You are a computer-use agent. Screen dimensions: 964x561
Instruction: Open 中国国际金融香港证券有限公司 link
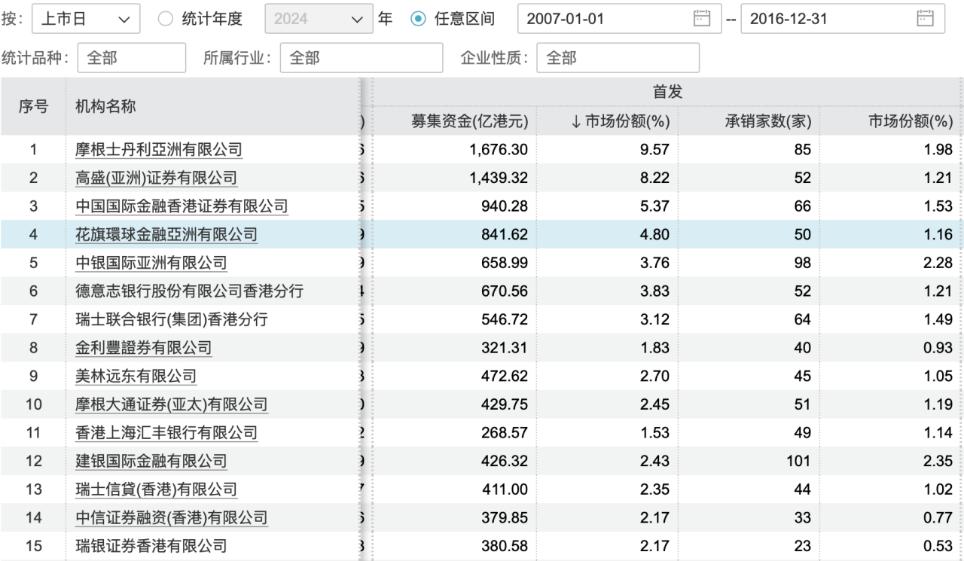[181, 206]
